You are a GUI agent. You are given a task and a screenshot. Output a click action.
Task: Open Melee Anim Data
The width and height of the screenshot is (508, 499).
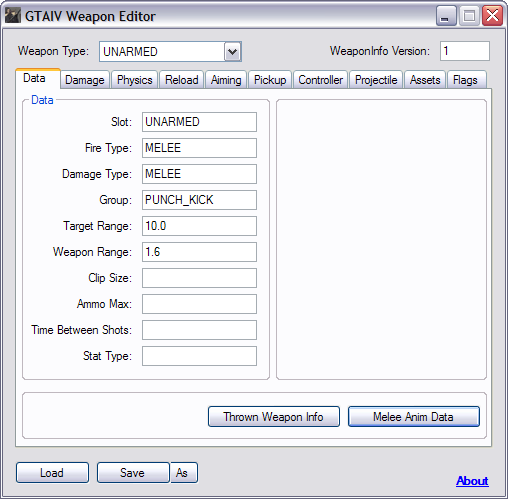pyautogui.click(x=414, y=416)
